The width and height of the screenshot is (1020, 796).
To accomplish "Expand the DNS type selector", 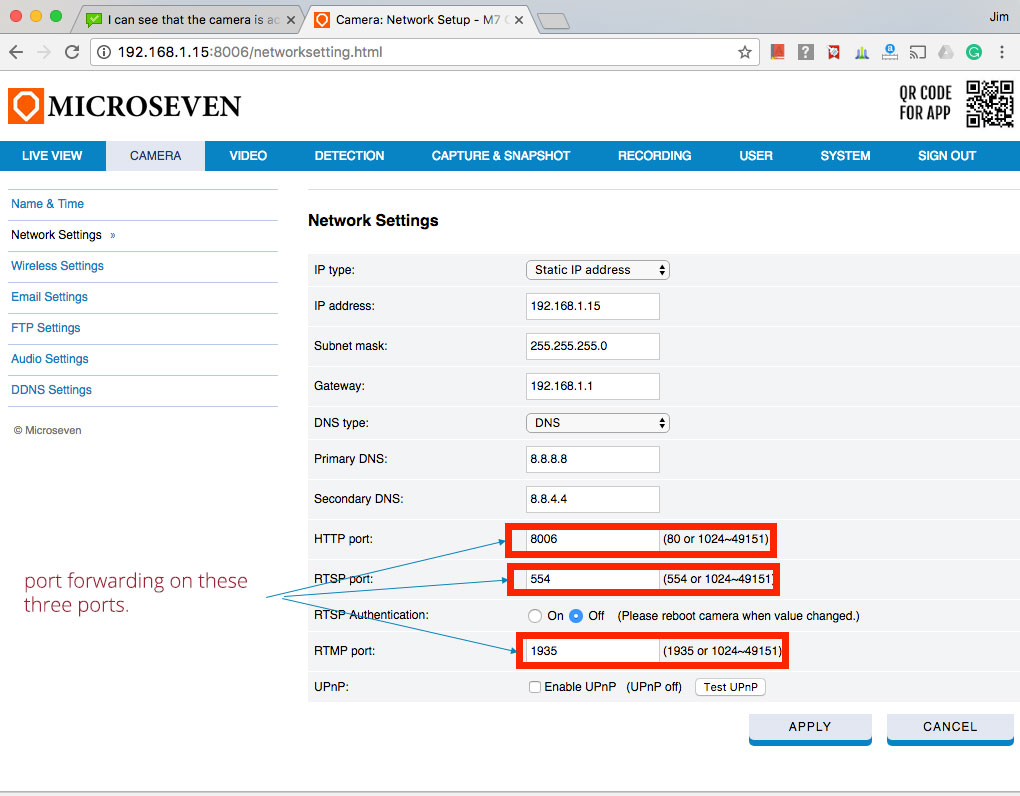I will pos(597,422).
